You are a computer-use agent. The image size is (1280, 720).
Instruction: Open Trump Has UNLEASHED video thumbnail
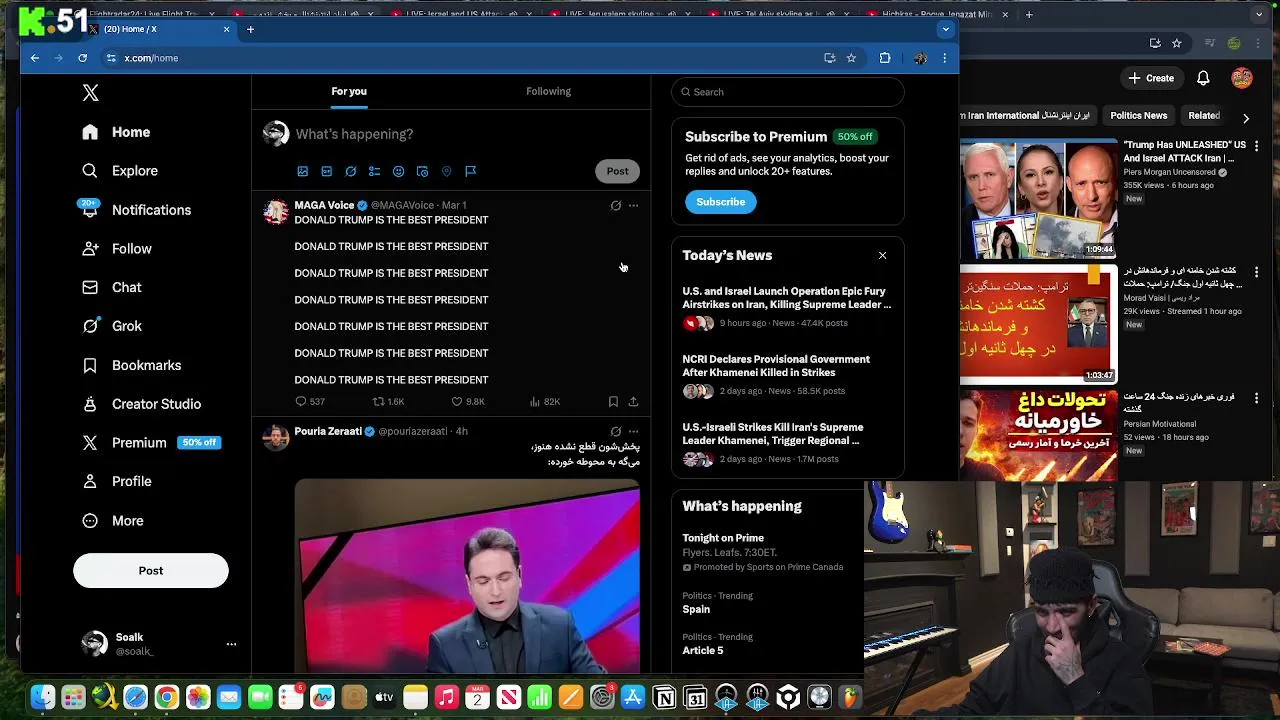pos(1039,197)
